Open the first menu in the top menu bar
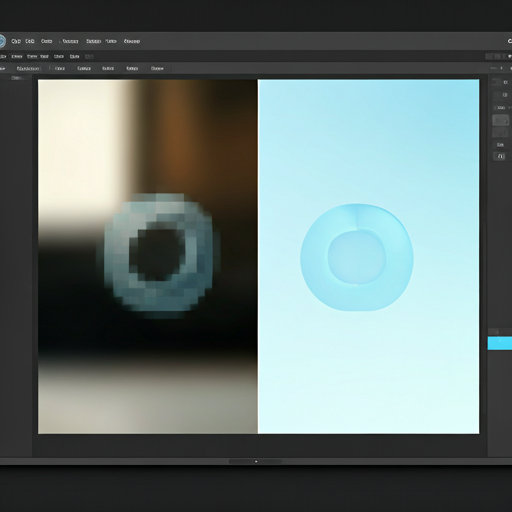The width and height of the screenshot is (512, 512). pyautogui.click(x=16, y=41)
